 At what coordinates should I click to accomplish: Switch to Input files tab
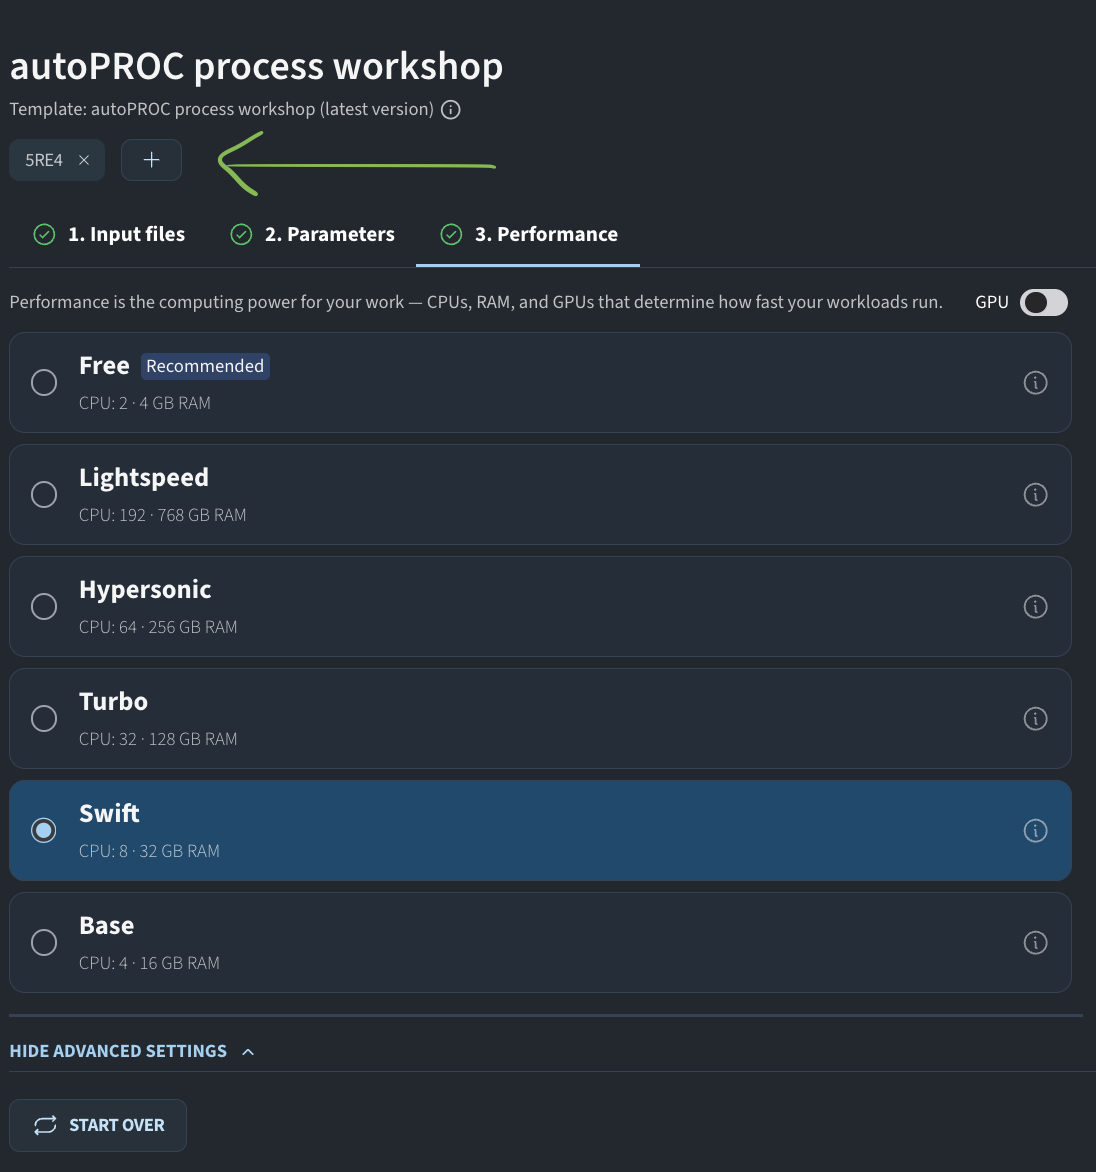[x=109, y=235]
